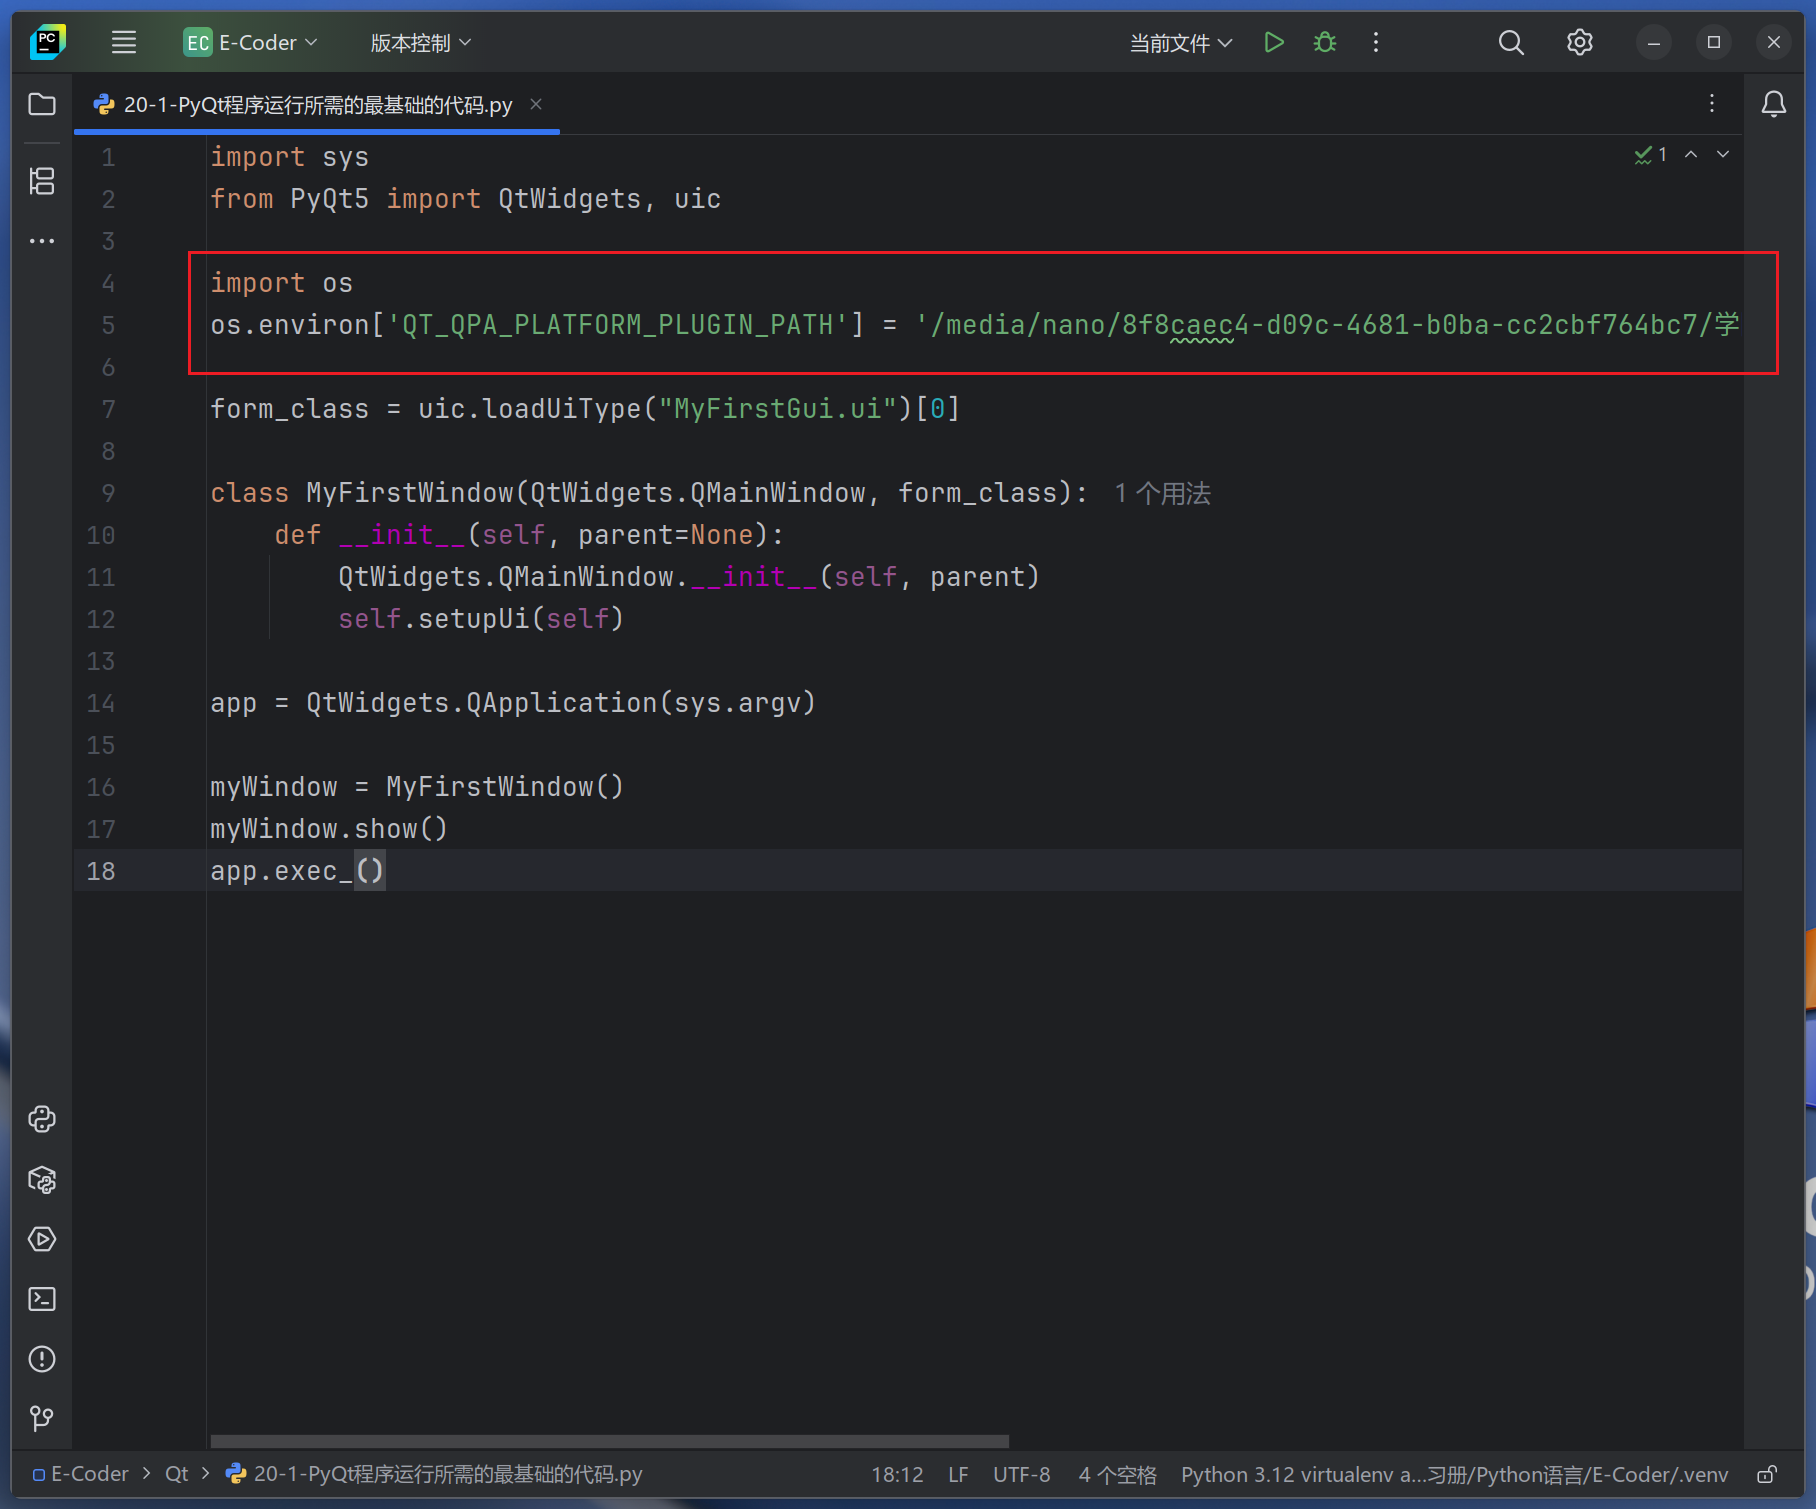Jump to previous highlighted problem arrow
This screenshot has width=1816, height=1509.
click(x=1691, y=154)
